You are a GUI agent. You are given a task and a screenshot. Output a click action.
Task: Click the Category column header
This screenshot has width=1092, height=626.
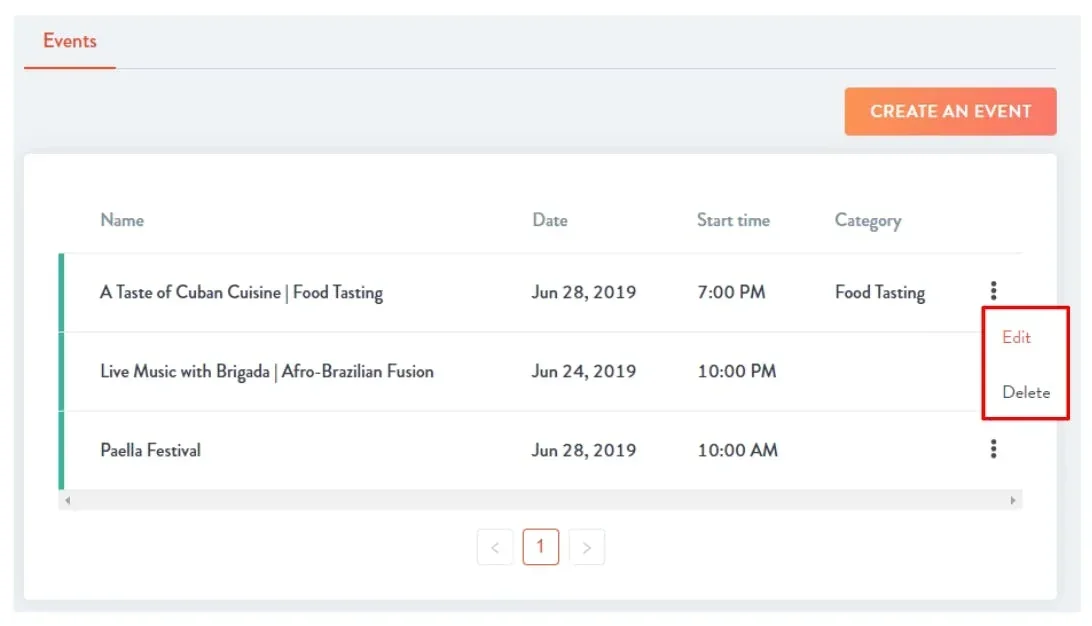click(x=868, y=221)
